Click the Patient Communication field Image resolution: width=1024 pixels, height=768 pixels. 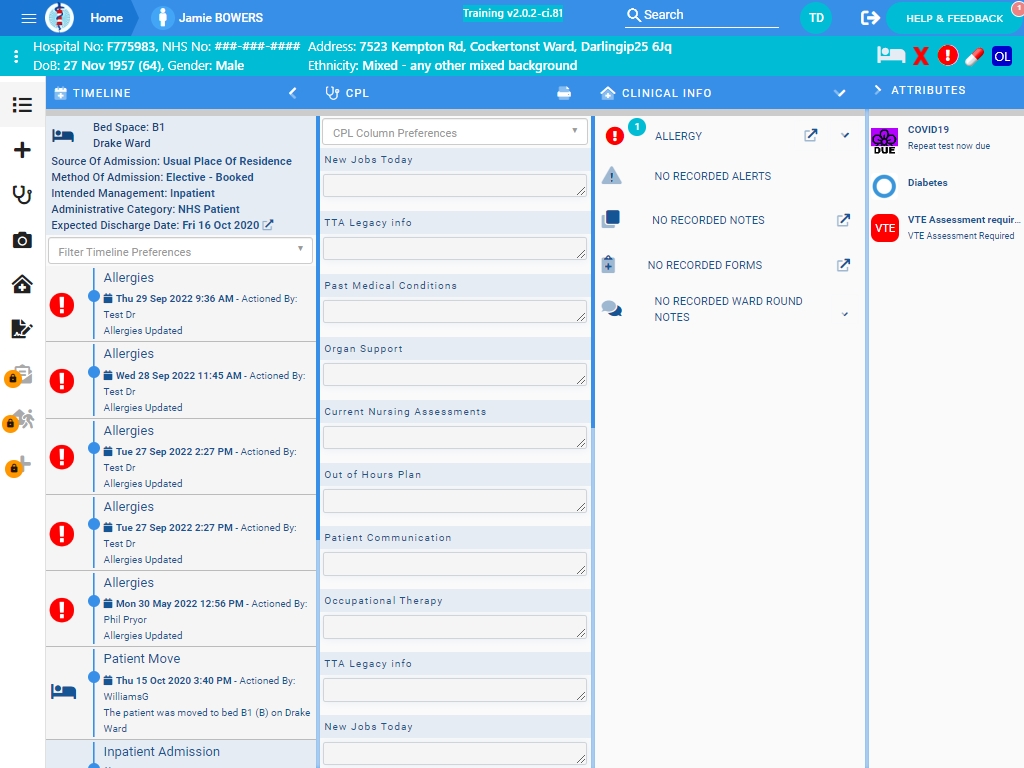point(455,564)
